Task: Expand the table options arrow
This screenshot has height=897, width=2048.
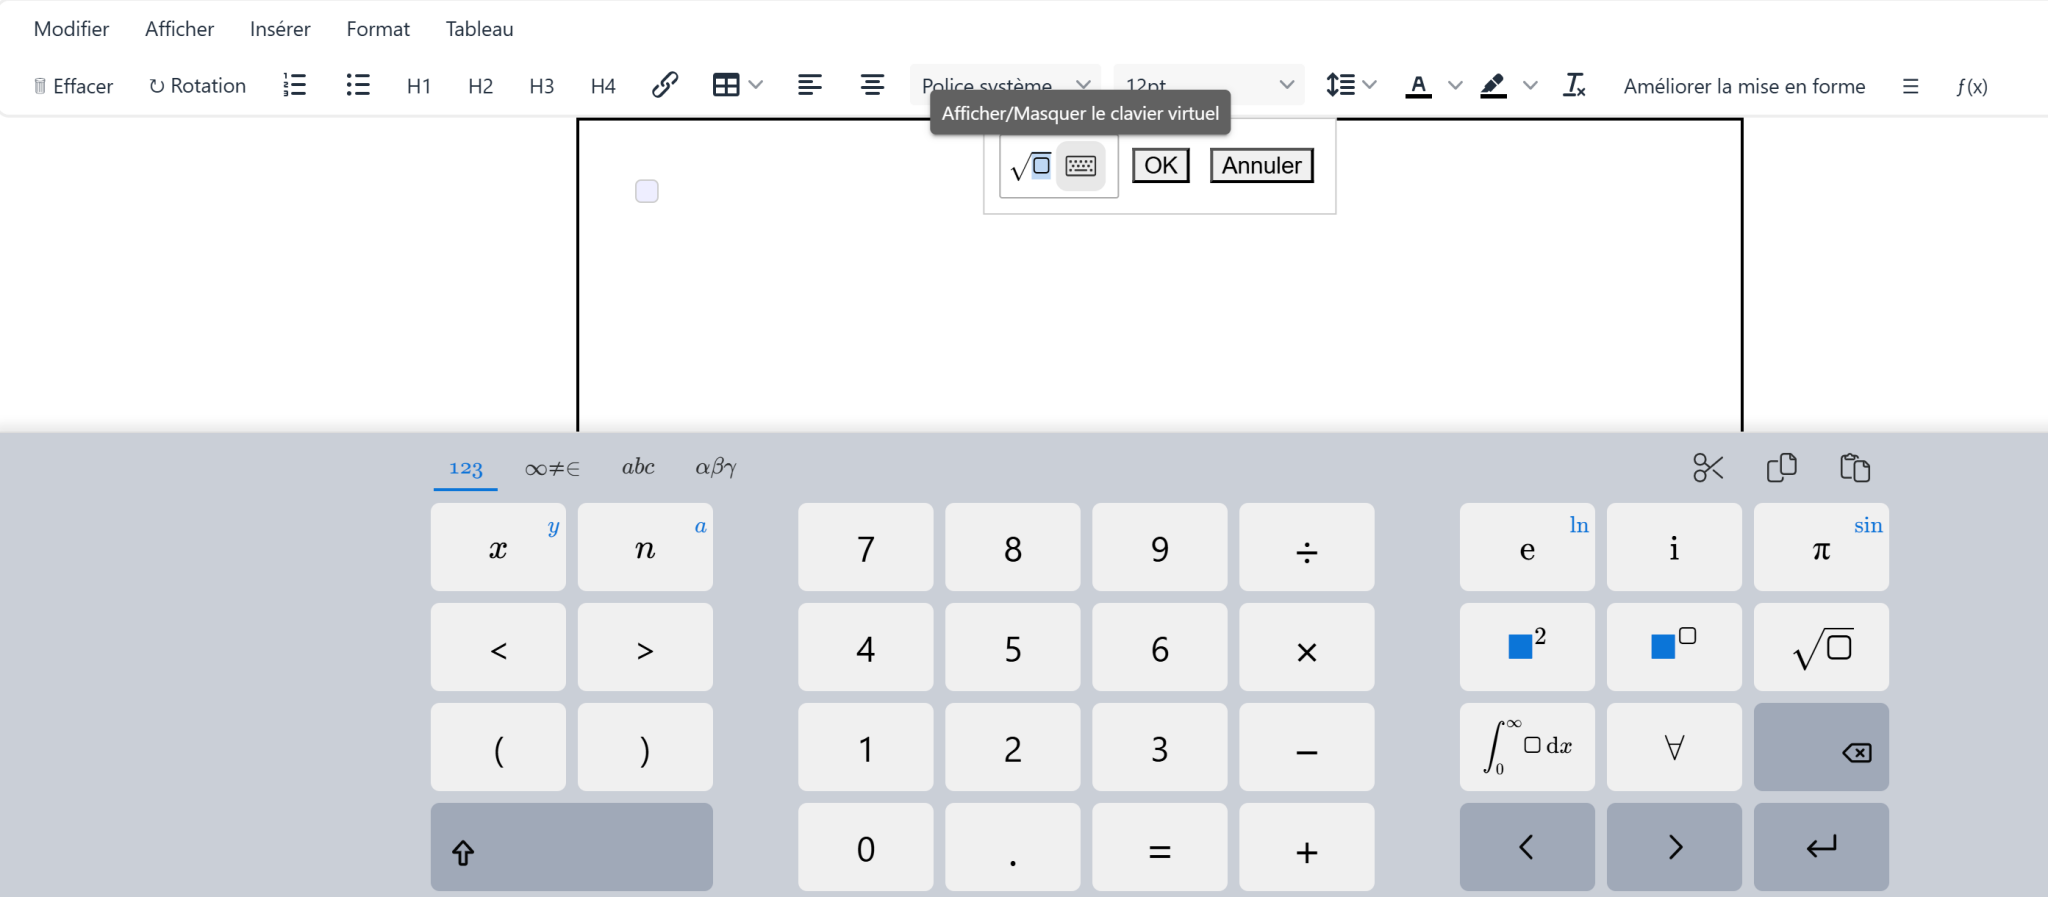Action: click(756, 85)
